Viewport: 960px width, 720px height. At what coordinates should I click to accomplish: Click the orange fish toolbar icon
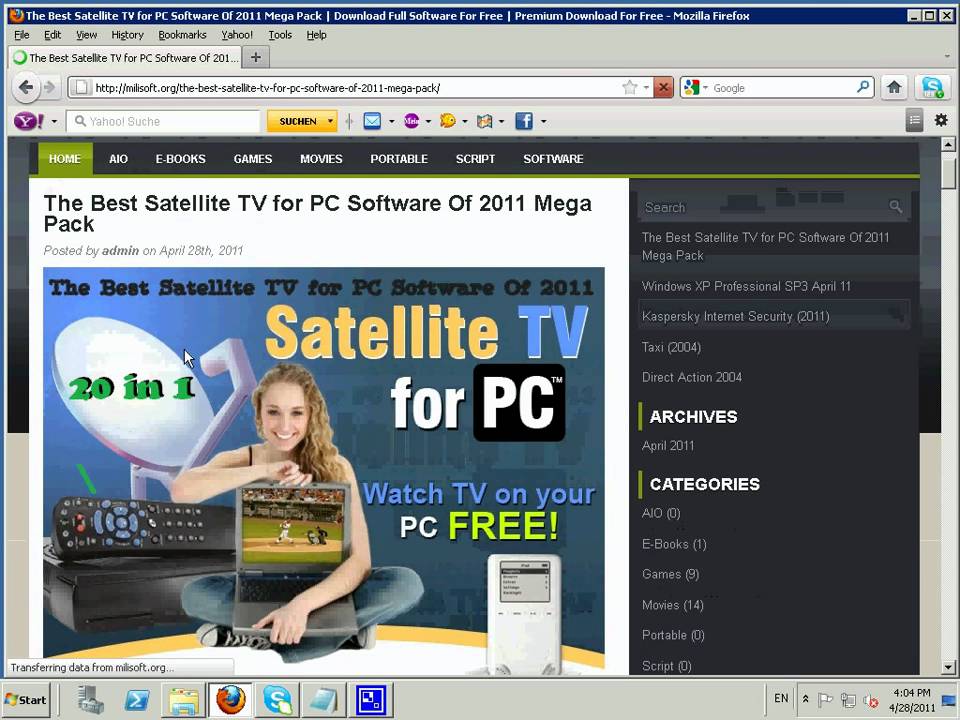(x=448, y=121)
